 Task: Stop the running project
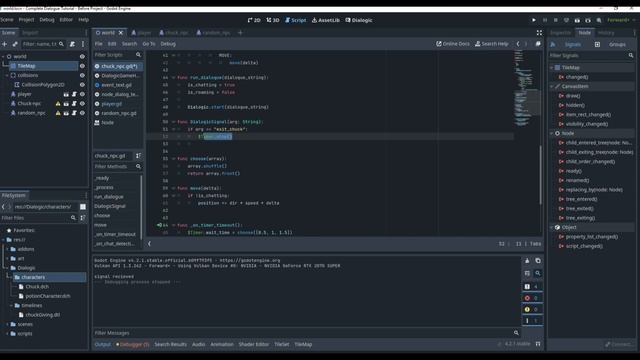(556, 20)
